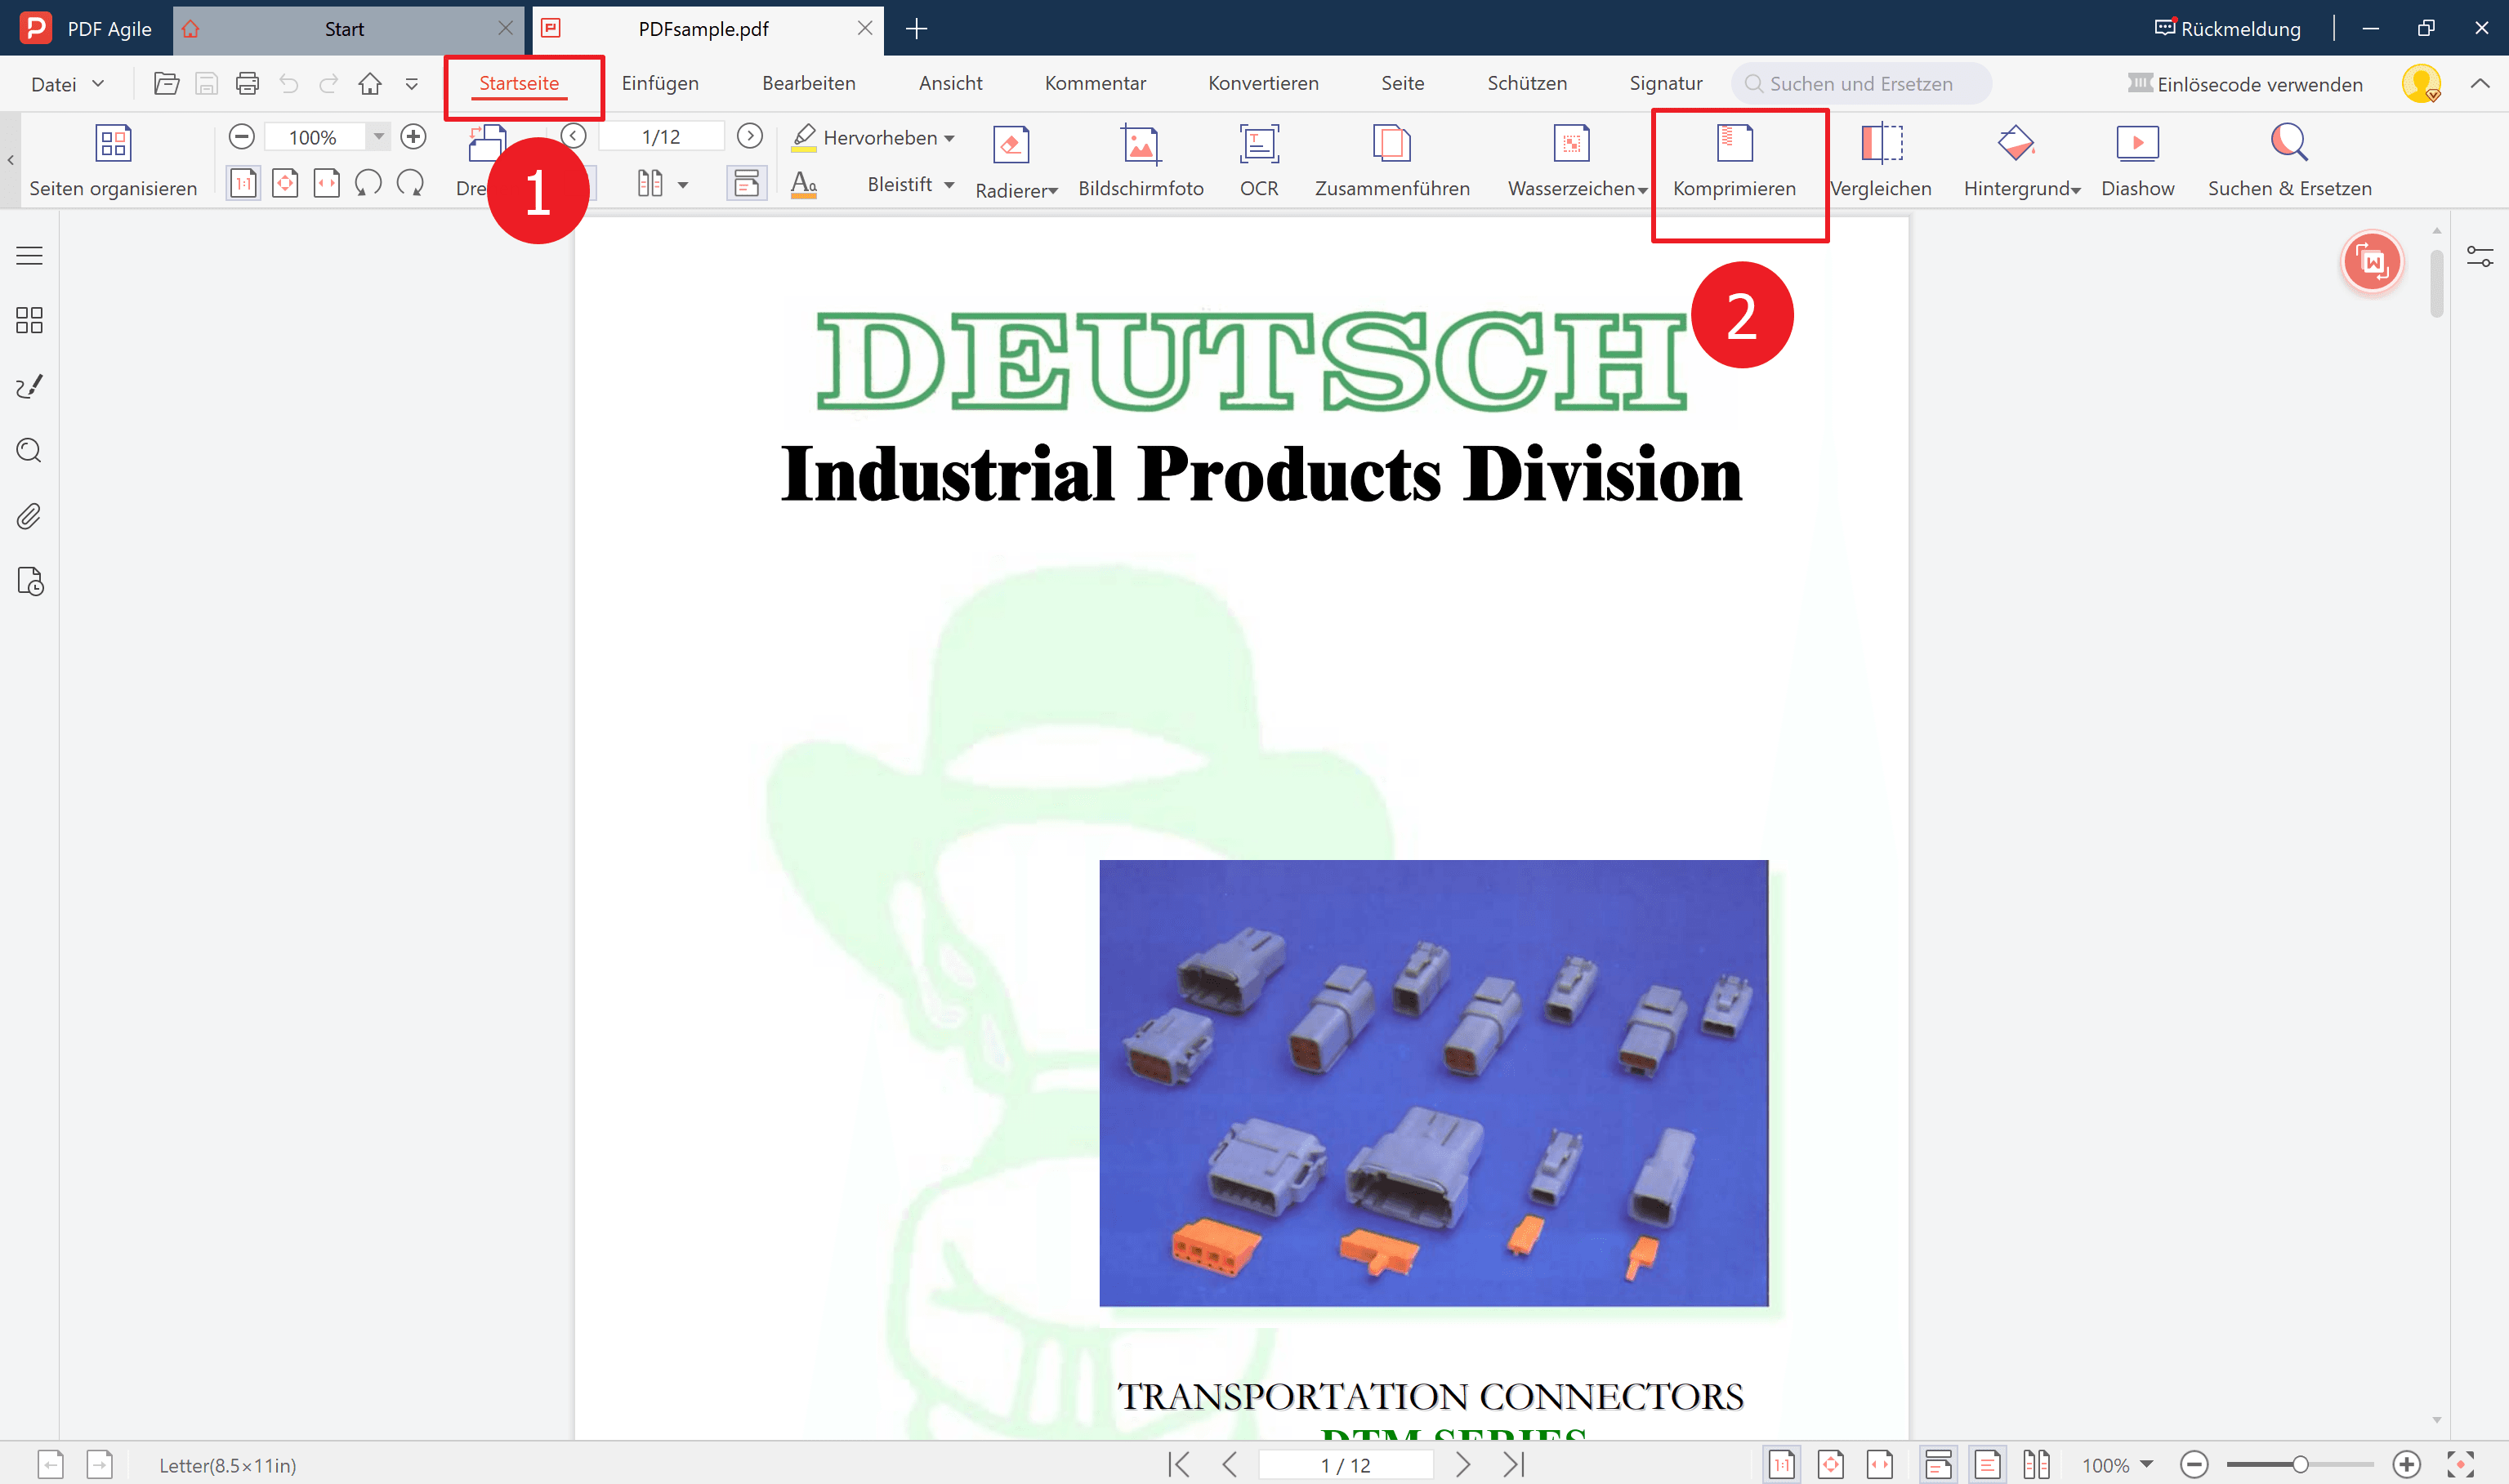Screen dimensions: 2509x1484
Task: Open the Wasserzeichen watermark tool
Action: (x=1576, y=161)
